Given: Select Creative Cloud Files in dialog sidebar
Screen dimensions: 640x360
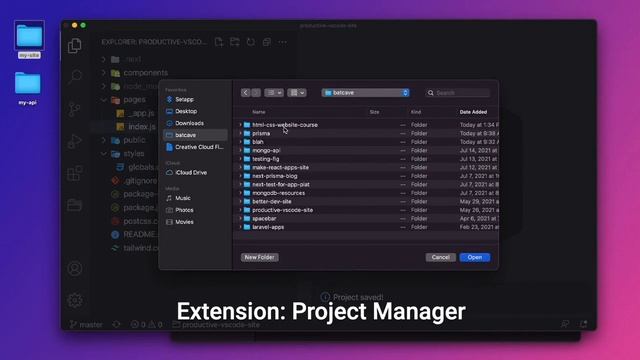Looking at the screenshot, I should pyautogui.click(x=195, y=147).
